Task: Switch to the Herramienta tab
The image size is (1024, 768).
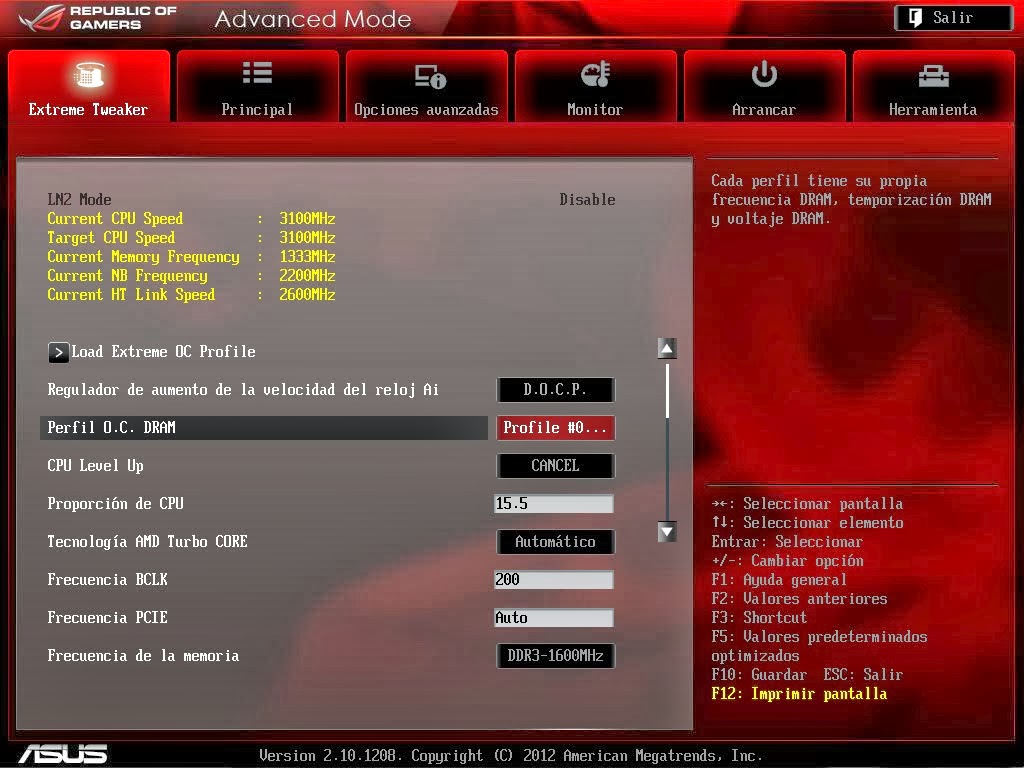Action: 933,86
